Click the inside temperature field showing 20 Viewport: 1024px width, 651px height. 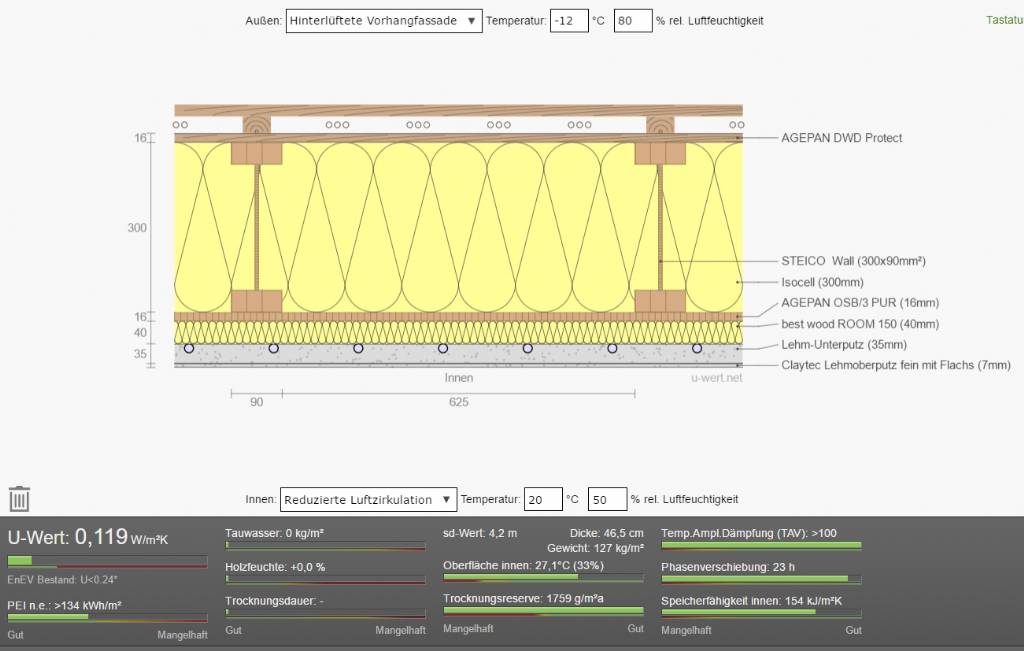tap(543, 499)
